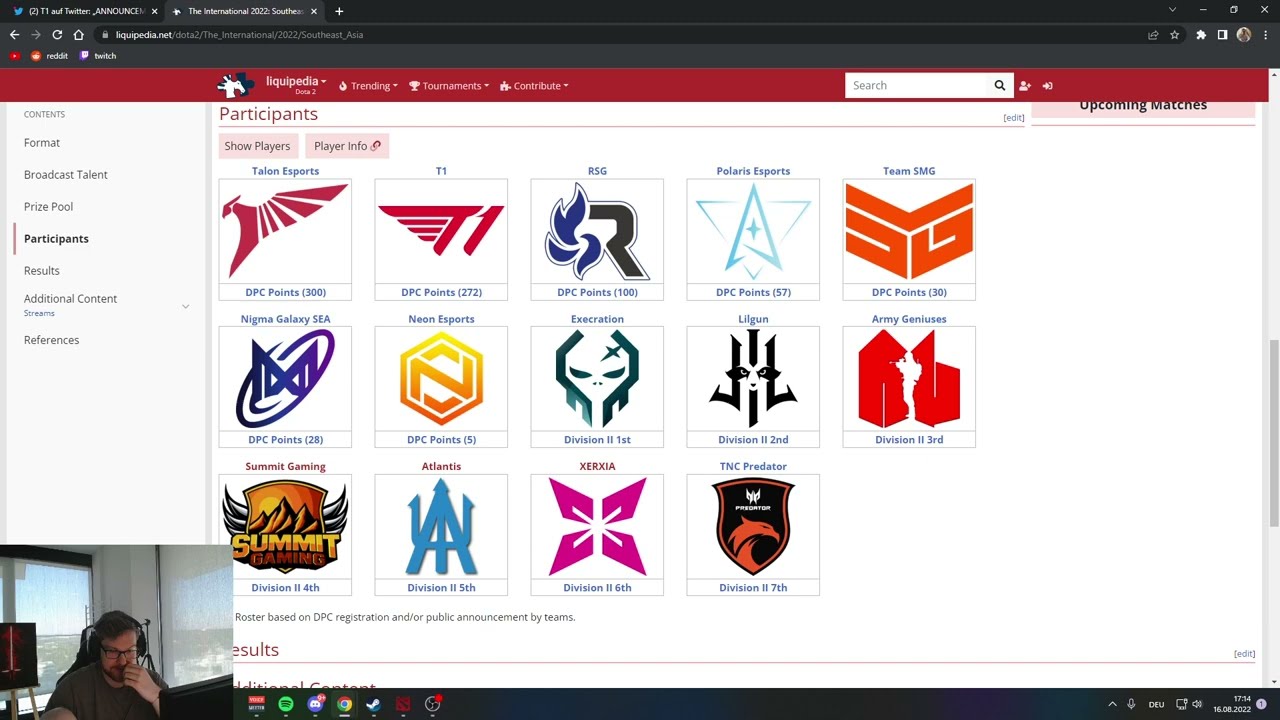This screenshot has height=720, width=1280.
Task: Open the Contribute dropdown menu
Action: click(534, 86)
